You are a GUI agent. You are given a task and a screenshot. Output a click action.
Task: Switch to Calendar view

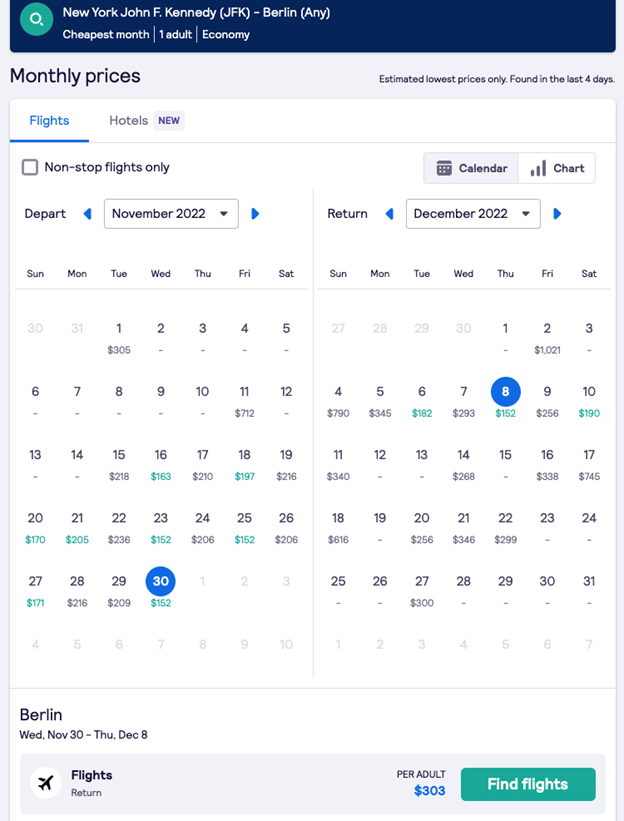tap(471, 168)
